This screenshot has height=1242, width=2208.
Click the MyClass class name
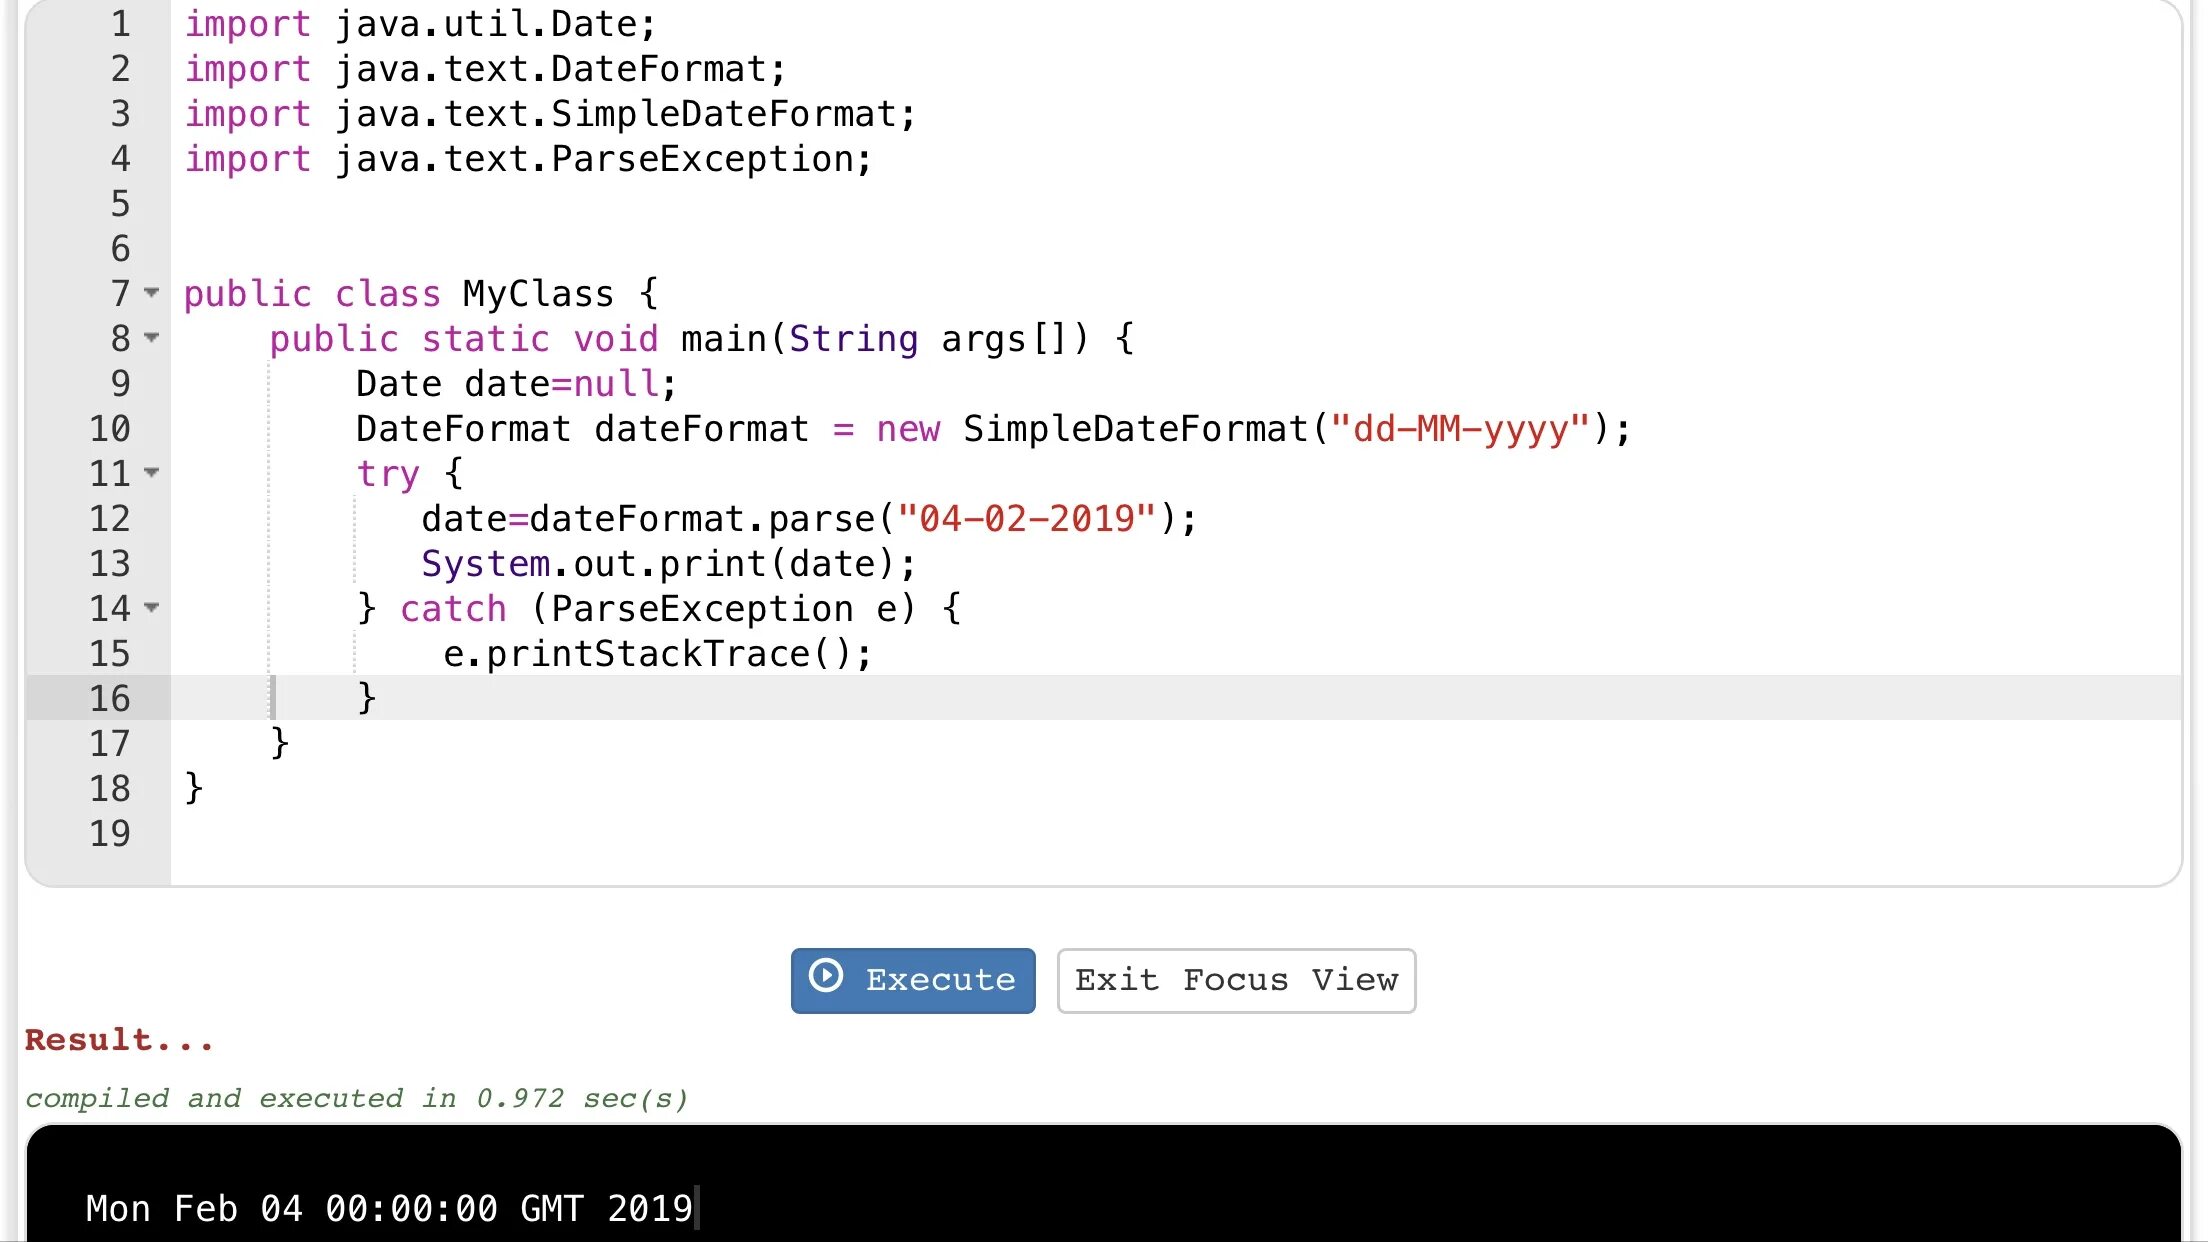(538, 294)
